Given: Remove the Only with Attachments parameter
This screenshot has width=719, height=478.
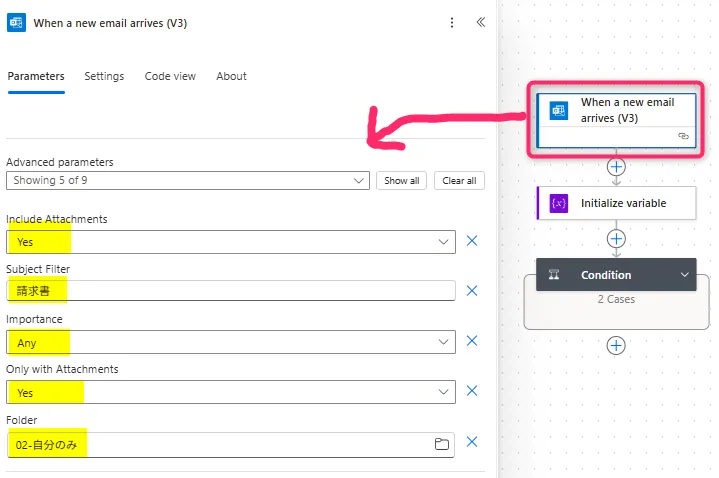Looking at the screenshot, I should 472,392.
